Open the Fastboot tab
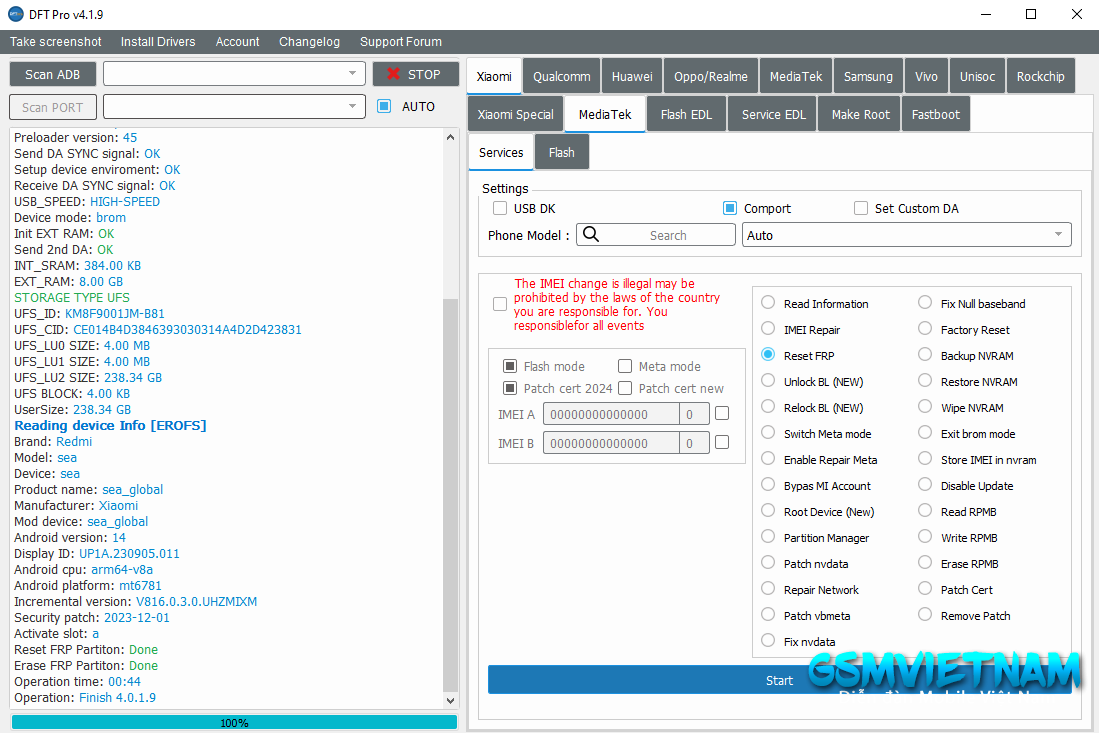Image resolution: width=1099 pixels, height=733 pixels. (x=935, y=114)
